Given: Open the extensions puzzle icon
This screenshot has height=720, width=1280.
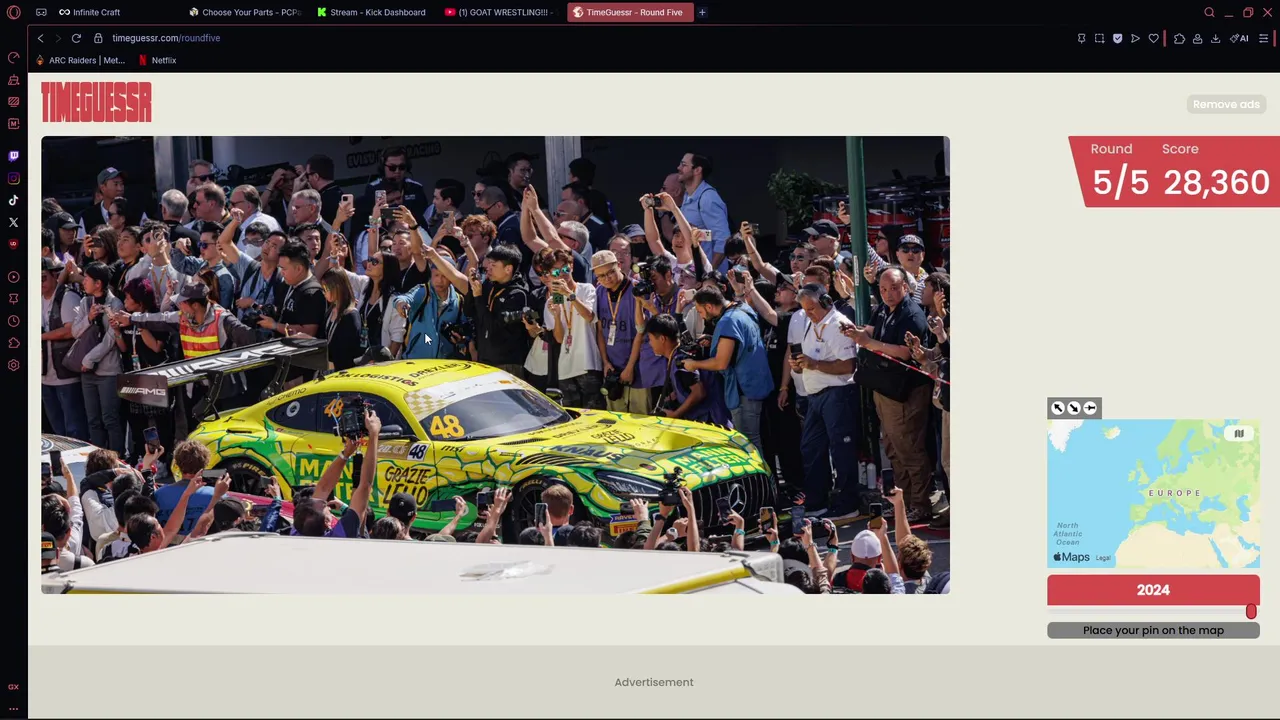Looking at the screenshot, I should (1179, 38).
